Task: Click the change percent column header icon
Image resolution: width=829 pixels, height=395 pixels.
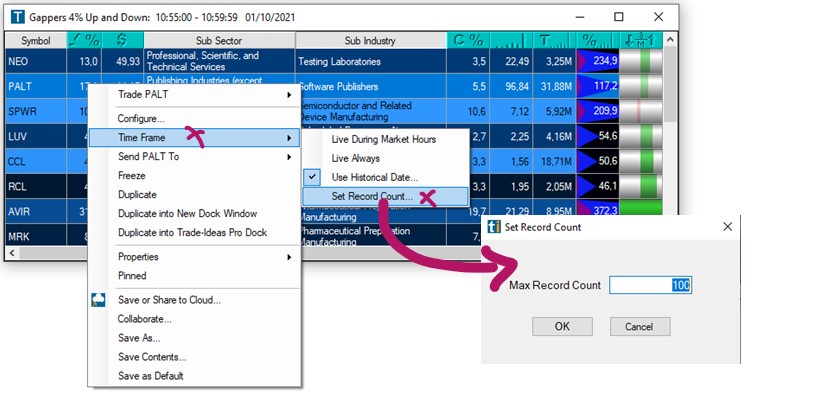Action: (468, 40)
